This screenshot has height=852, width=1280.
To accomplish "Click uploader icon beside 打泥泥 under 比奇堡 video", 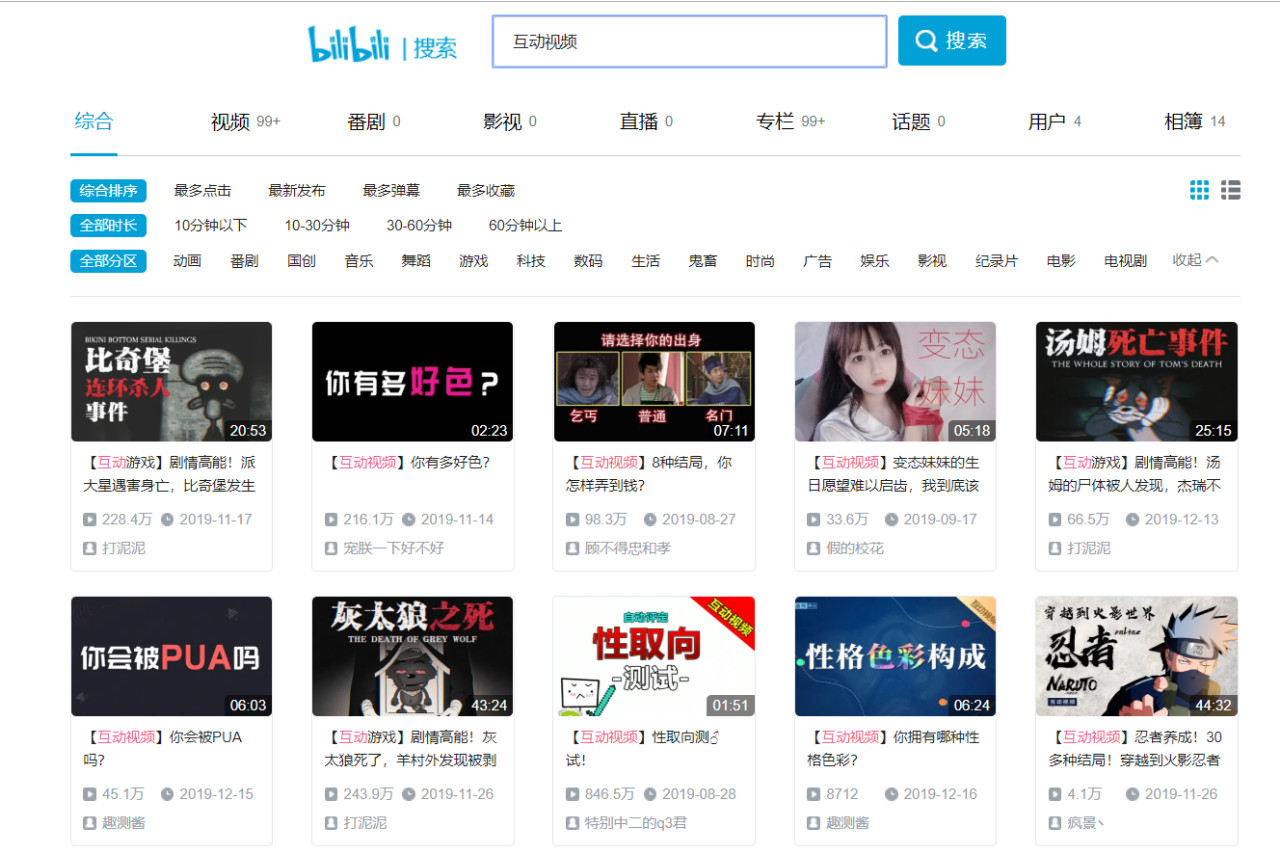I will [90, 548].
